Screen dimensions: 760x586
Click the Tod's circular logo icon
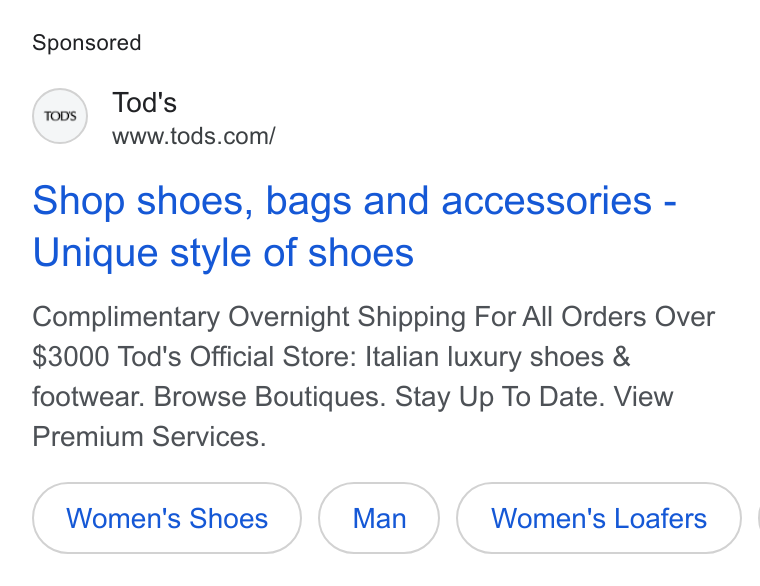coord(60,116)
